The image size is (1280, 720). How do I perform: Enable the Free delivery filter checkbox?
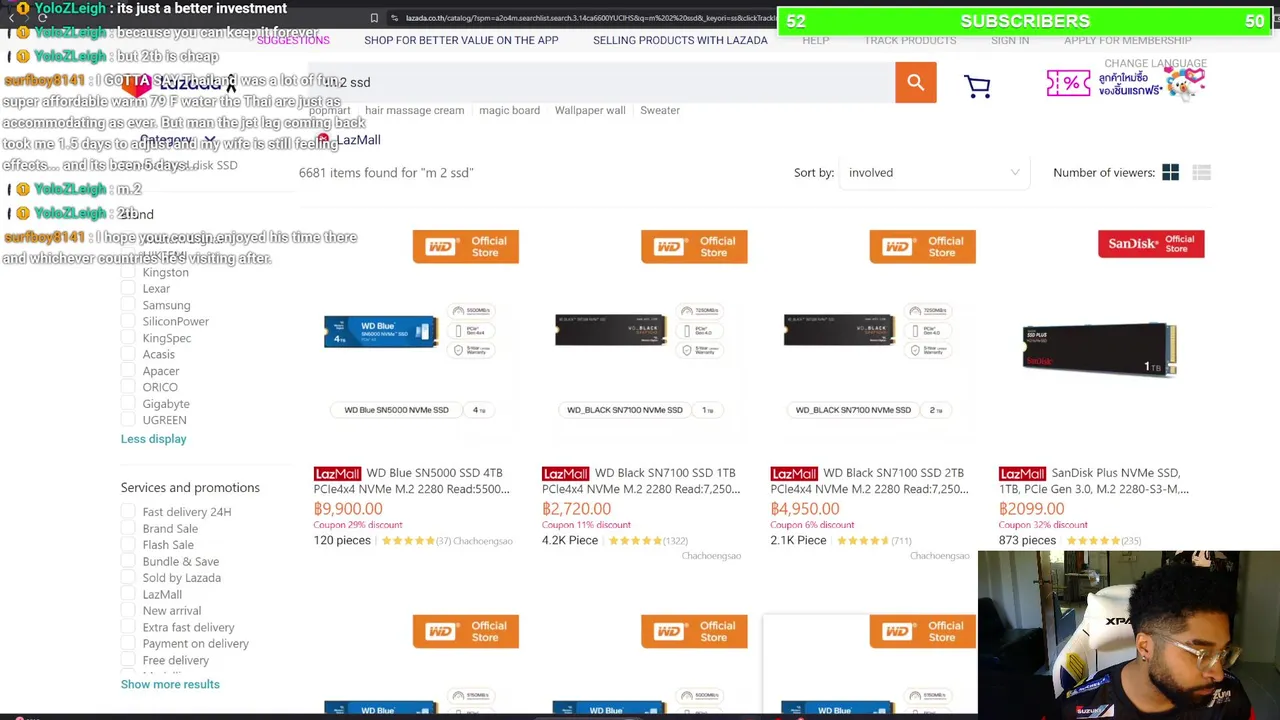pos(128,660)
